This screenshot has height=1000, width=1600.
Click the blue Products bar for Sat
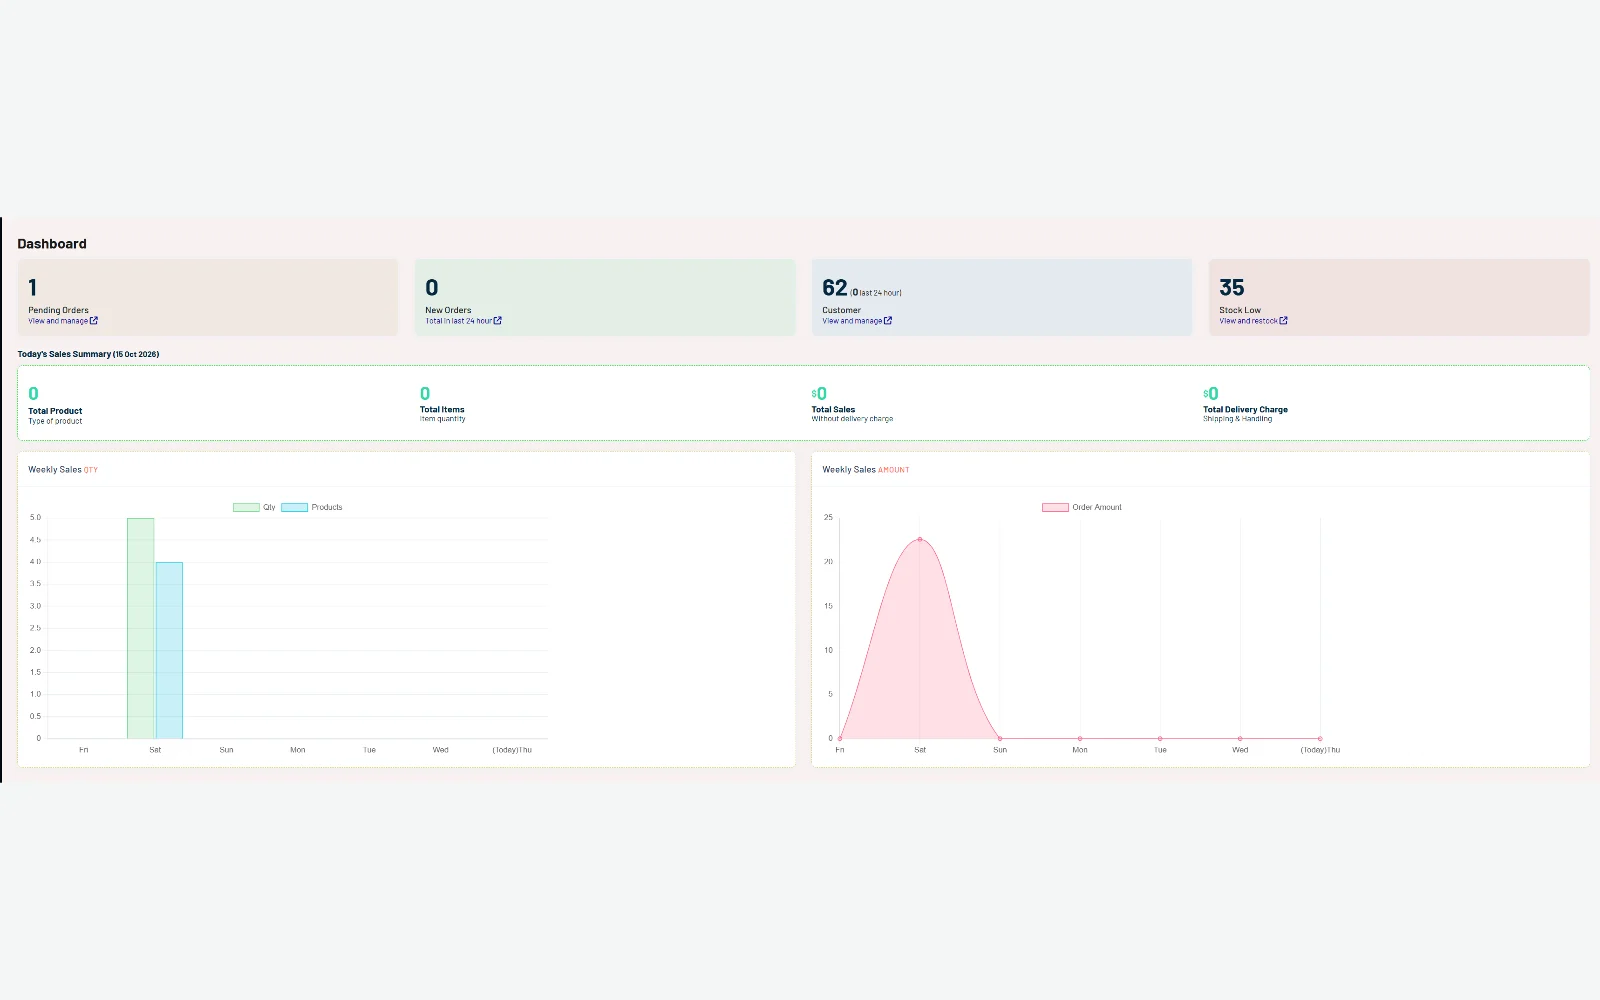169,650
